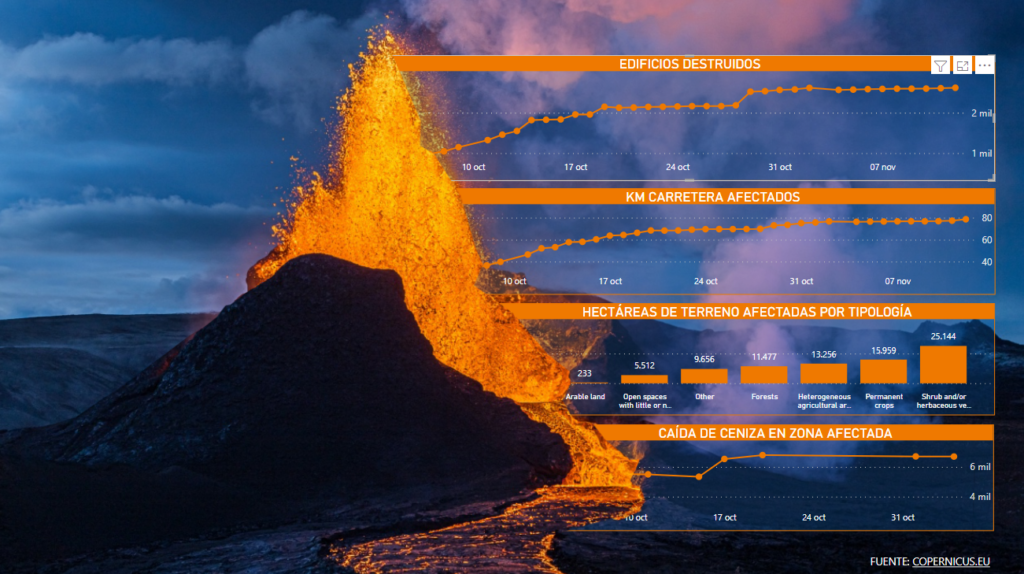Click '80' axis label on Km Carretera chart
The width and height of the screenshot is (1024, 574).
[987, 218]
